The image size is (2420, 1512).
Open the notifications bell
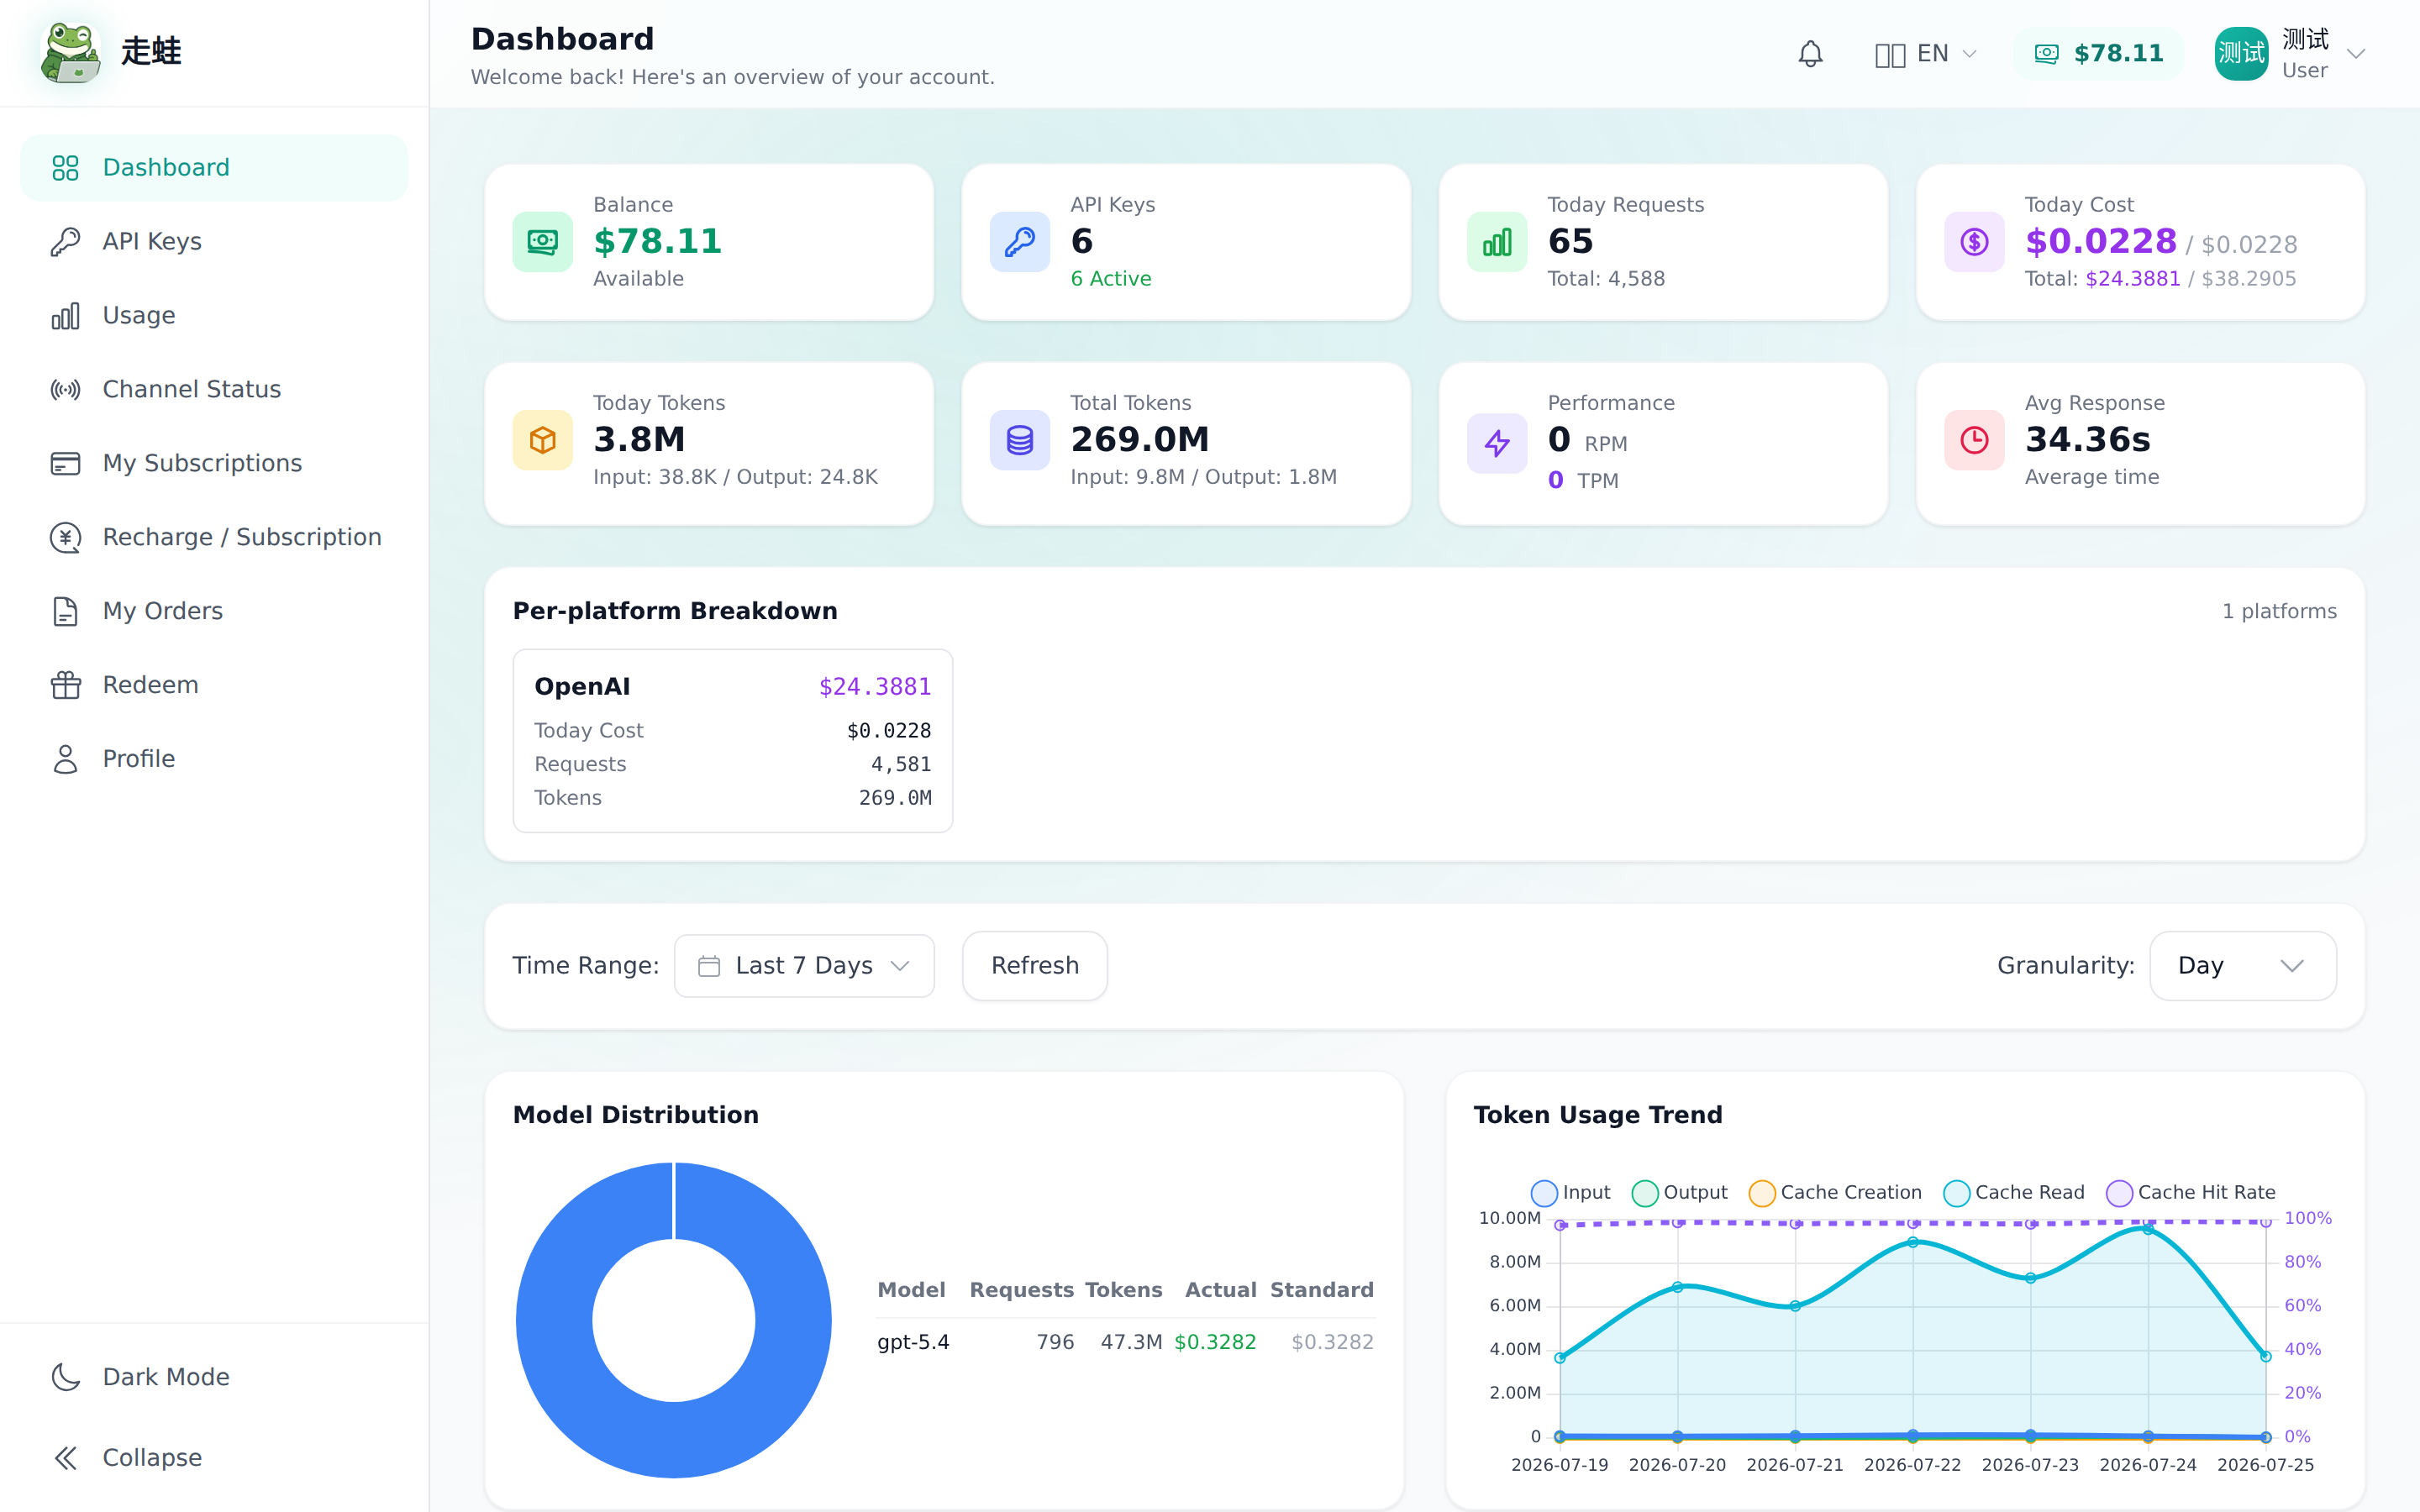[1810, 54]
